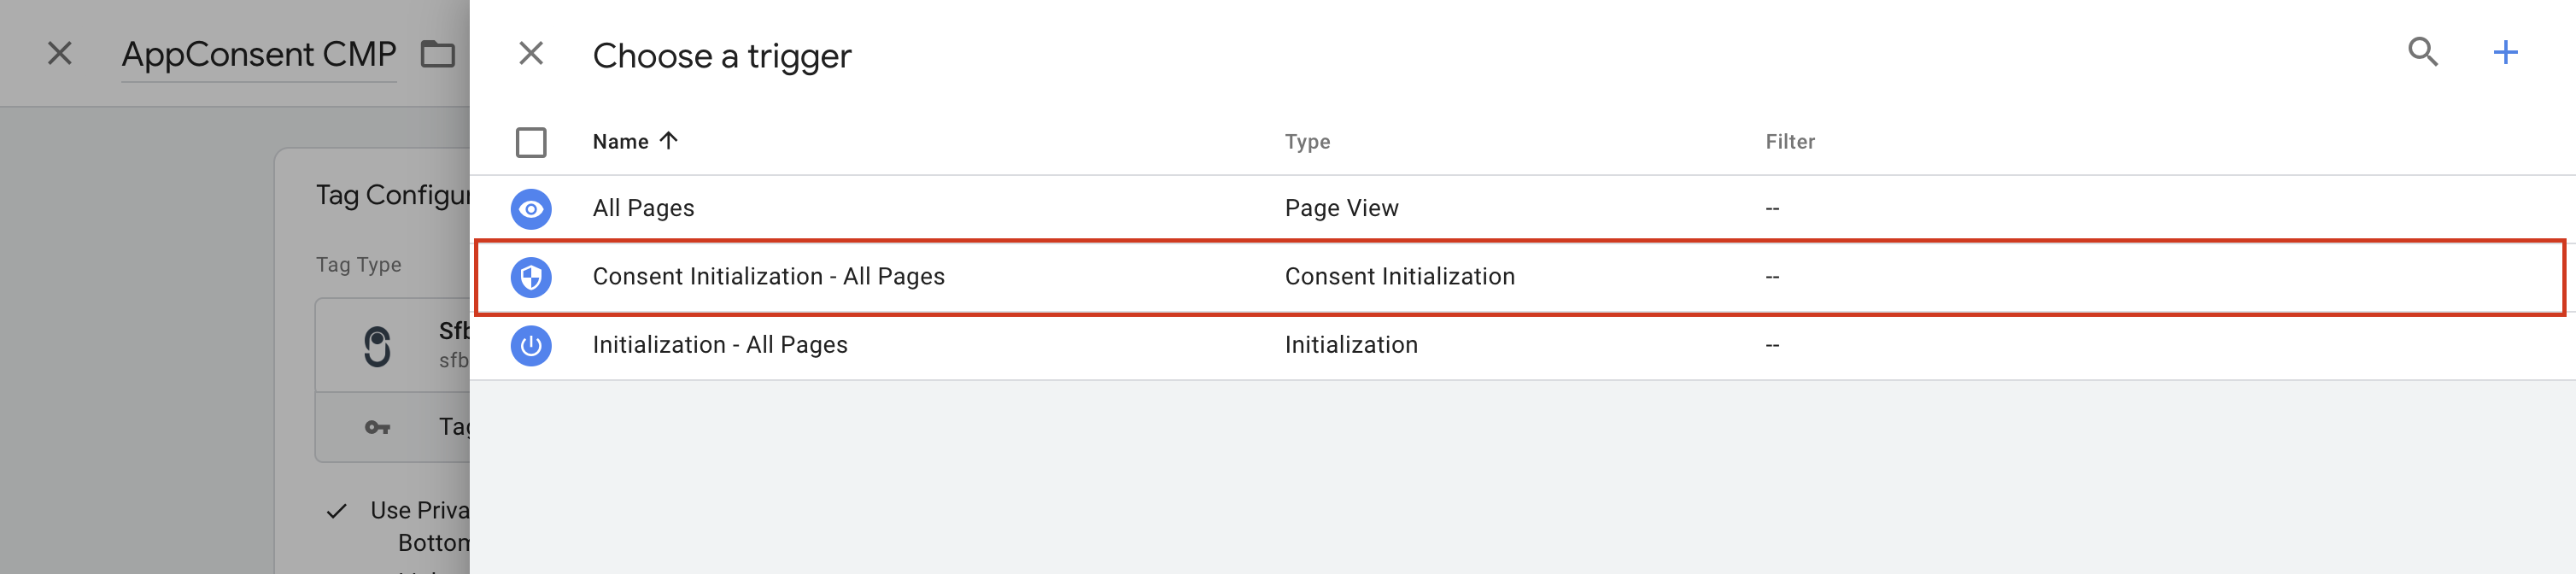The width and height of the screenshot is (2576, 574).
Task: Close the Choose a trigger dialog
Action: coord(531,54)
